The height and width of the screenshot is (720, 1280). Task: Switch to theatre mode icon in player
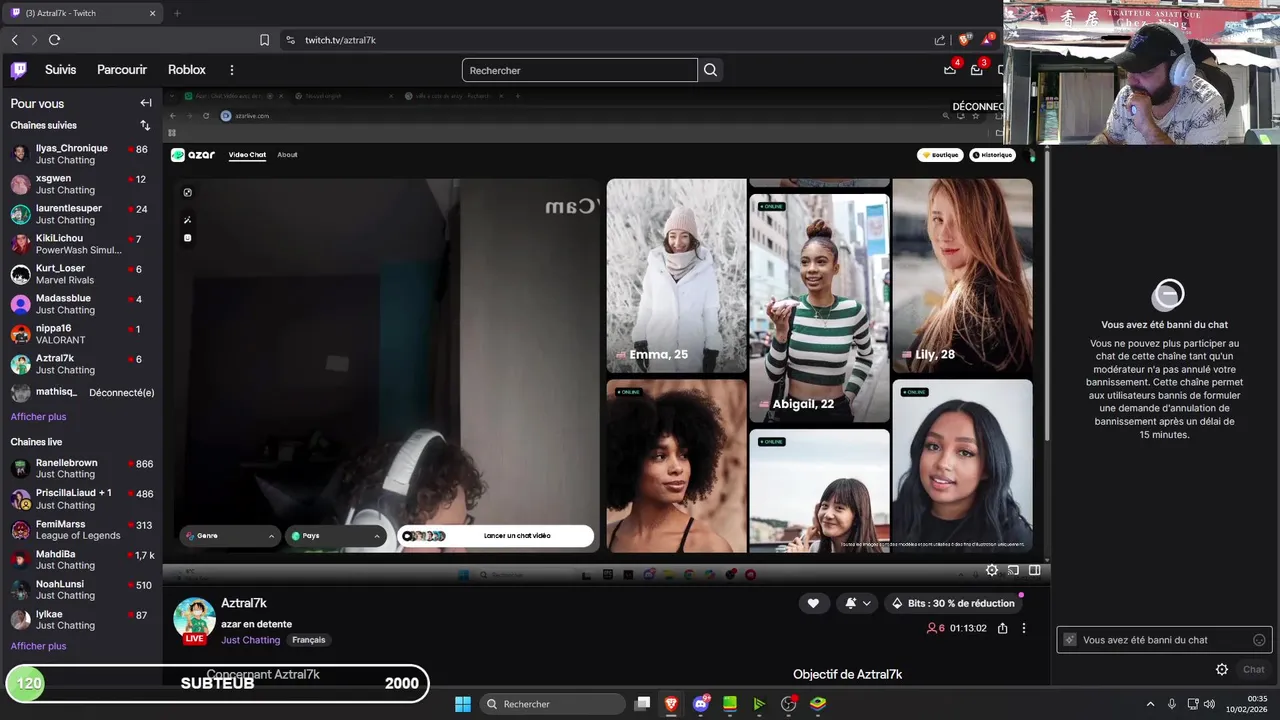(x=1034, y=570)
